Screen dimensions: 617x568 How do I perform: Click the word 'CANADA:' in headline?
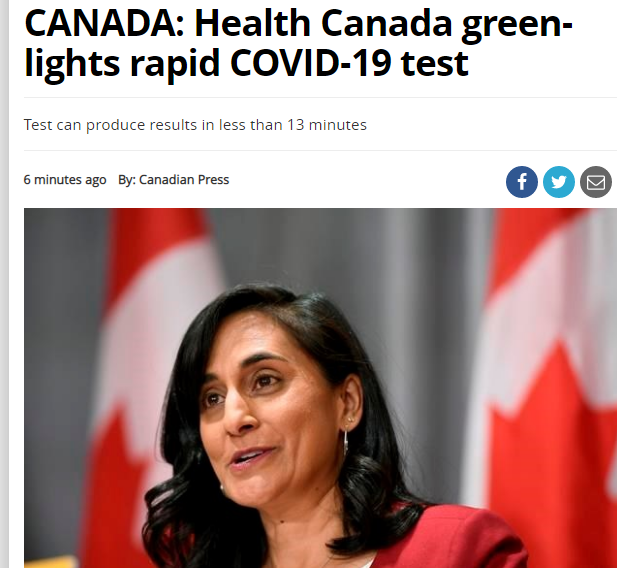pos(104,24)
